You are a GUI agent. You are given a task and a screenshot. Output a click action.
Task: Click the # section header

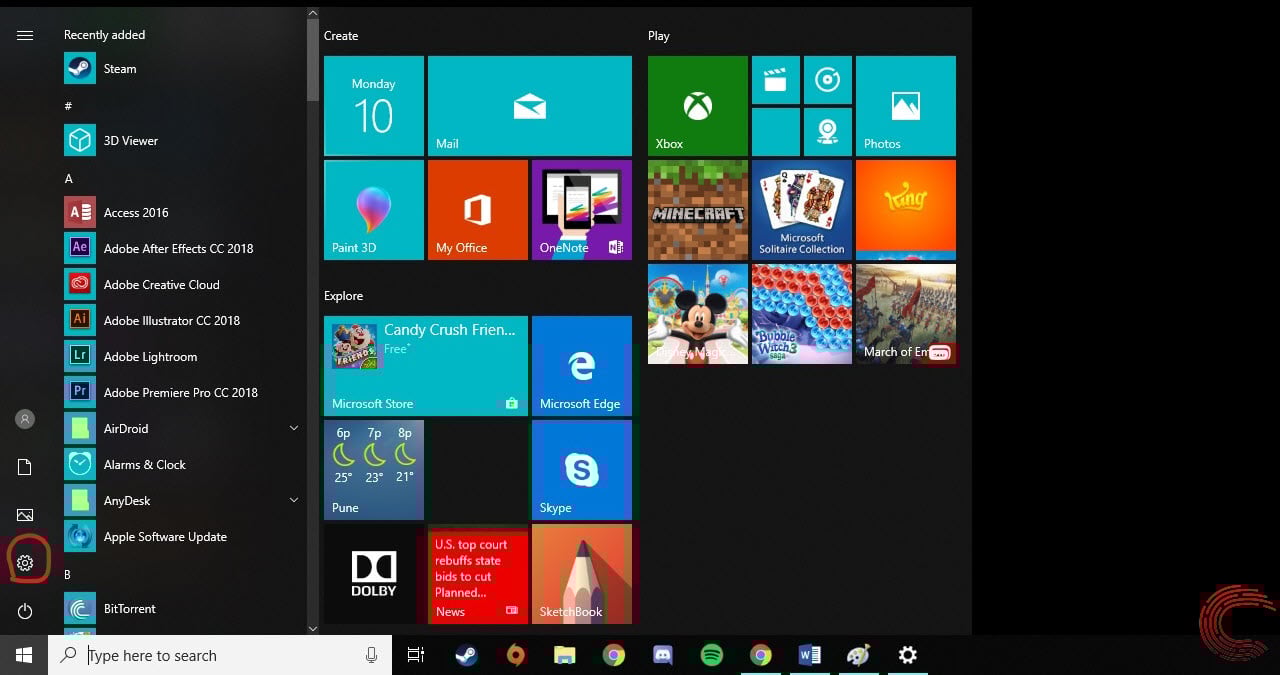pos(68,106)
